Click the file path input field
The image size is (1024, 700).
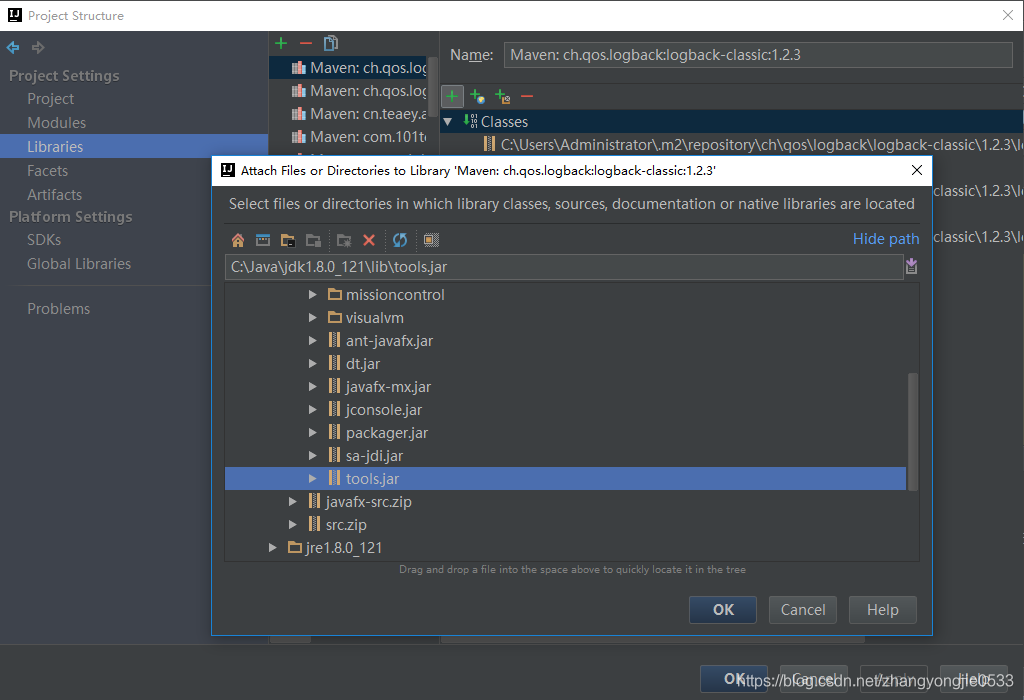[x=564, y=267]
